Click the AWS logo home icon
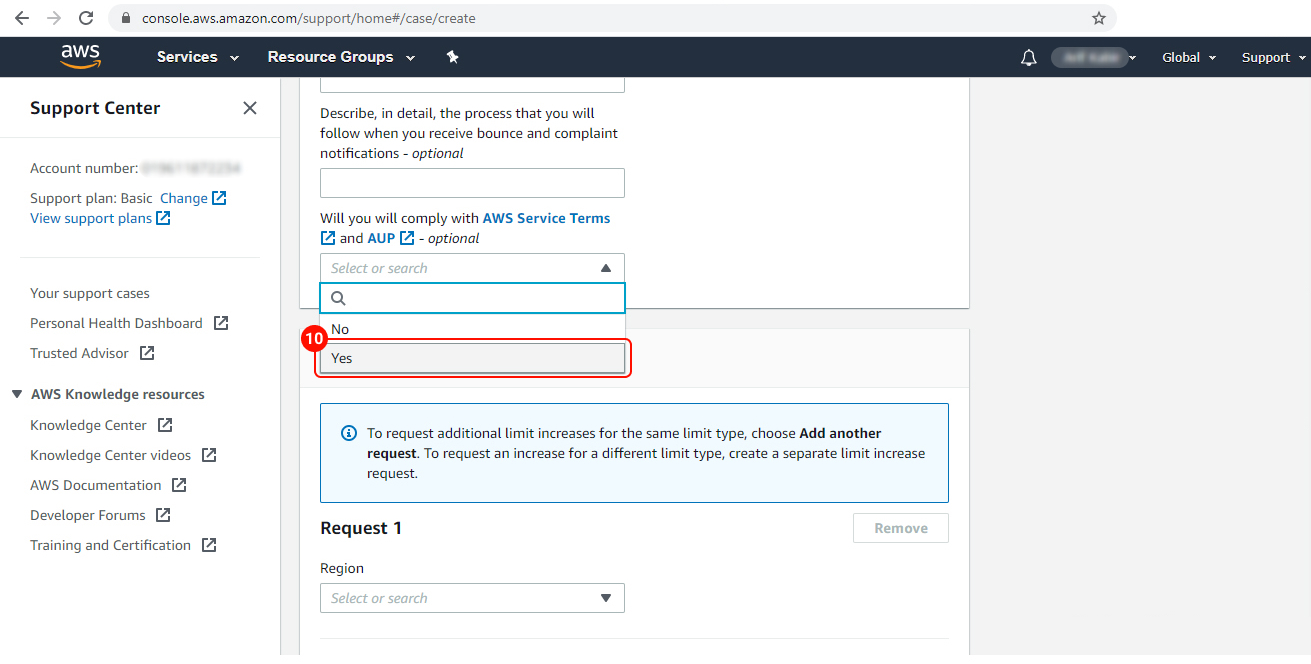The width and height of the screenshot is (1311, 664). [80, 57]
